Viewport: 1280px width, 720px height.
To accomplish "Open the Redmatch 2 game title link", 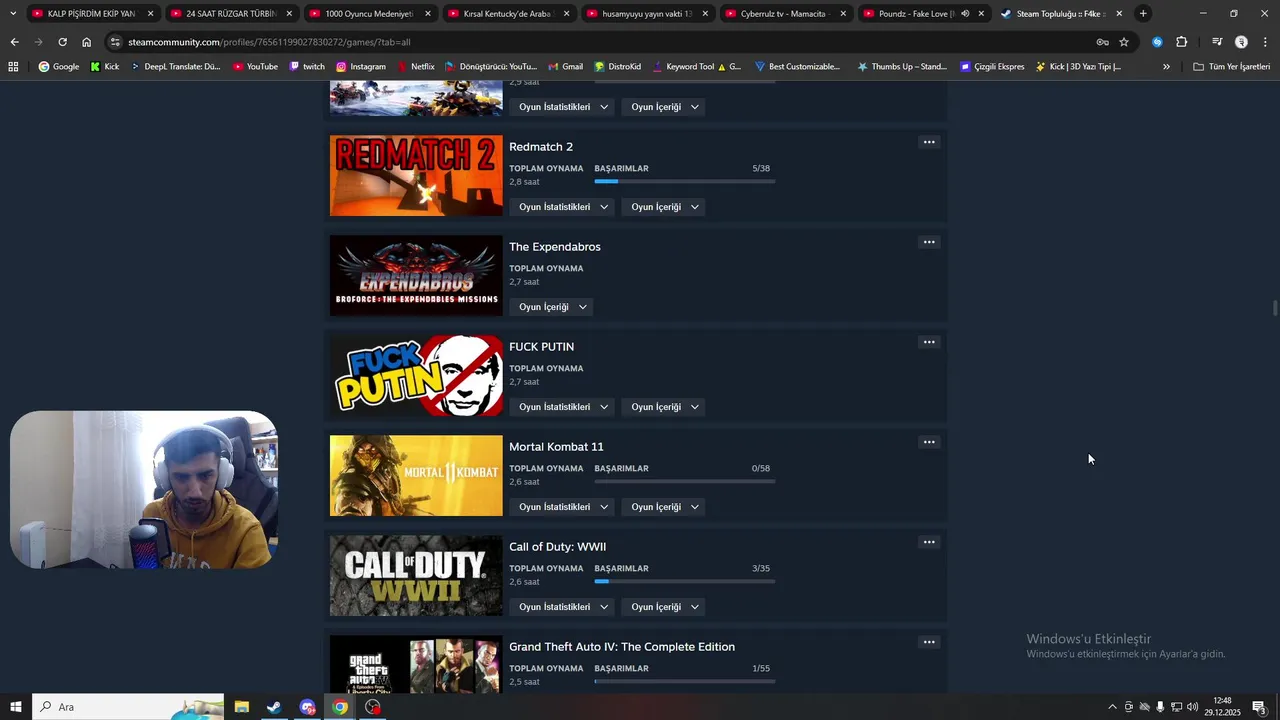I will click(541, 147).
